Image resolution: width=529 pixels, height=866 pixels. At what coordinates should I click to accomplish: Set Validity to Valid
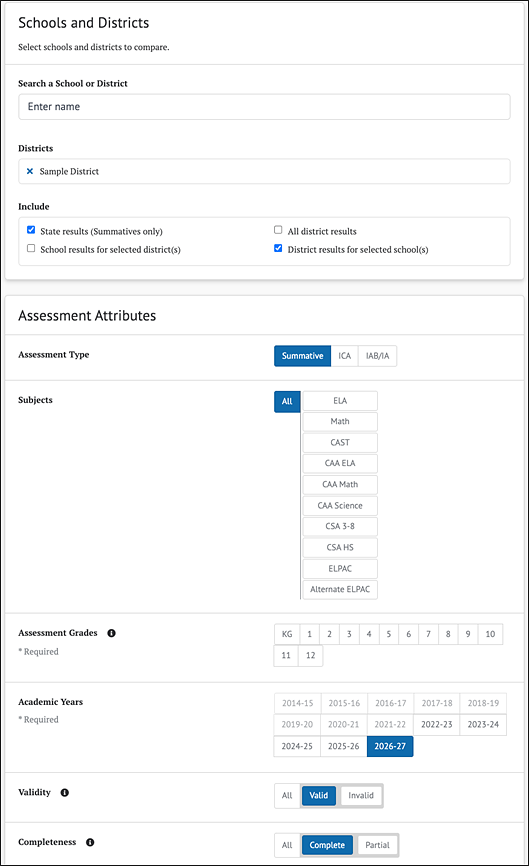click(319, 796)
